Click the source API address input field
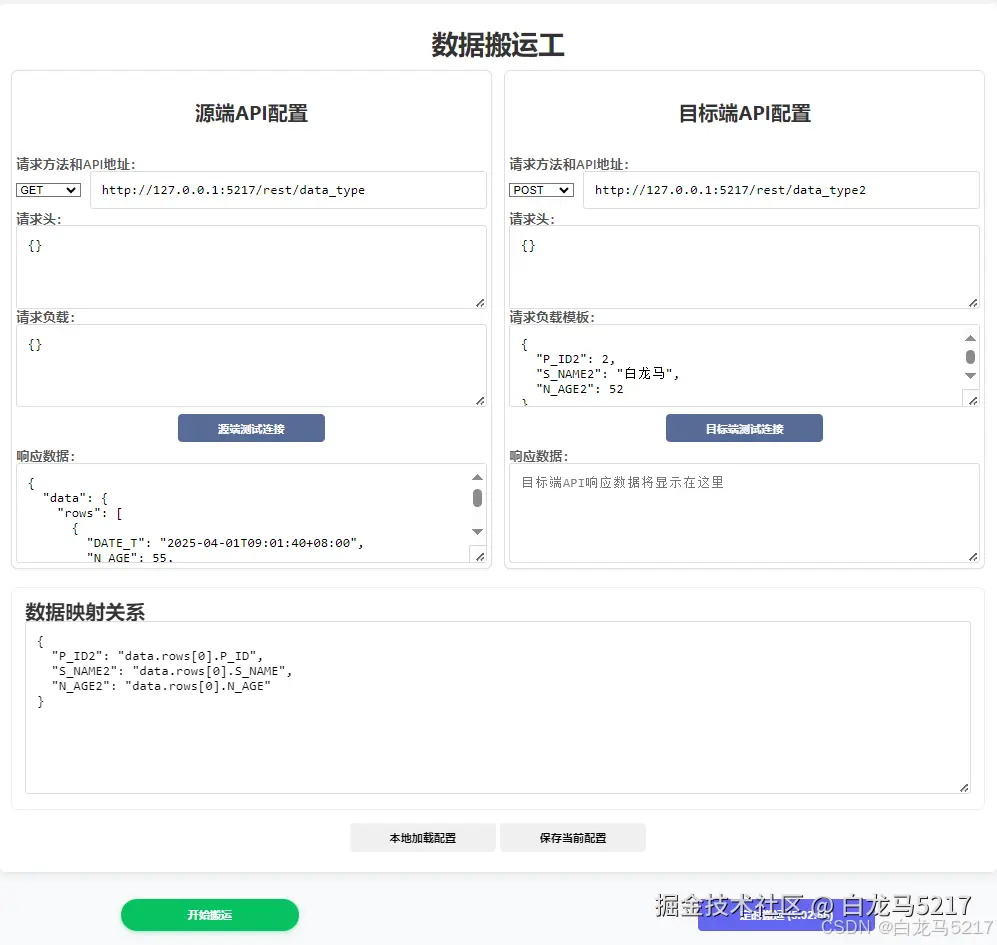The width and height of the screenshot is (997, 945). (288, 190)
